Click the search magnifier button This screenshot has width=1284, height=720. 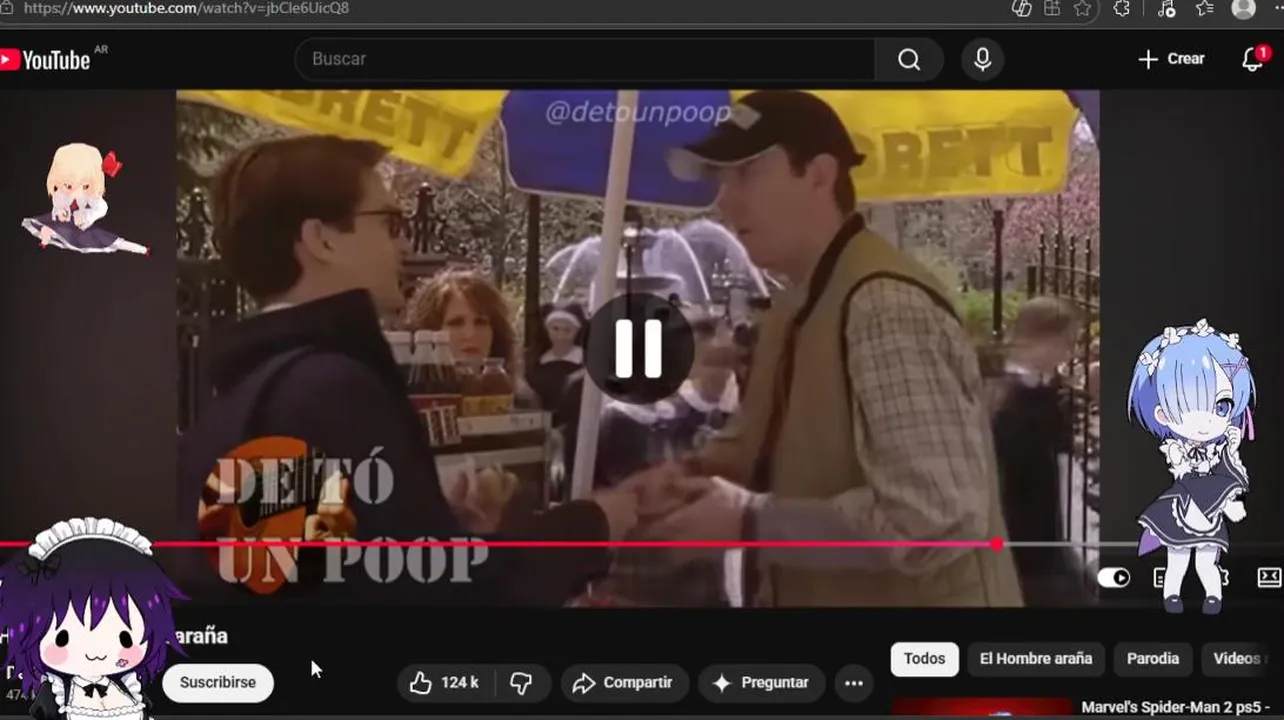click(x=909, y=60)
